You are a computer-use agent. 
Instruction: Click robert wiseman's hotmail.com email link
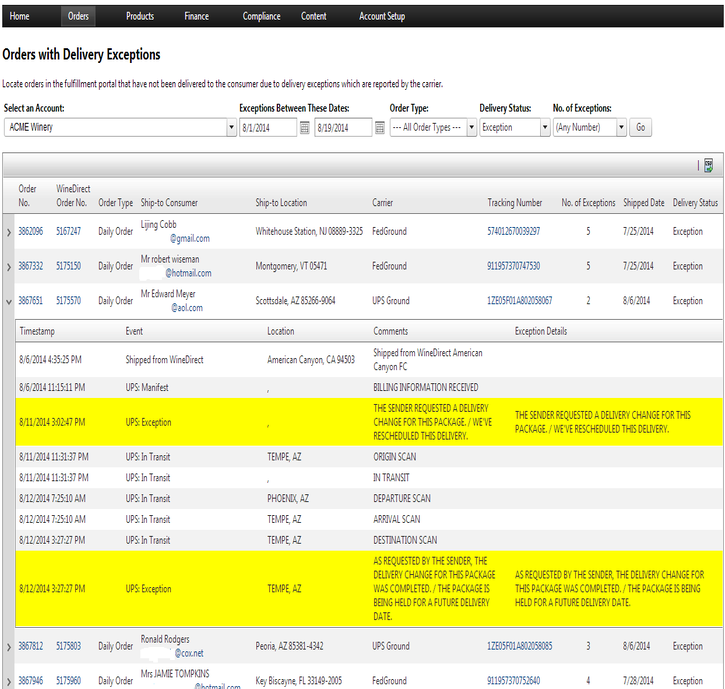[x=188, y=273]
